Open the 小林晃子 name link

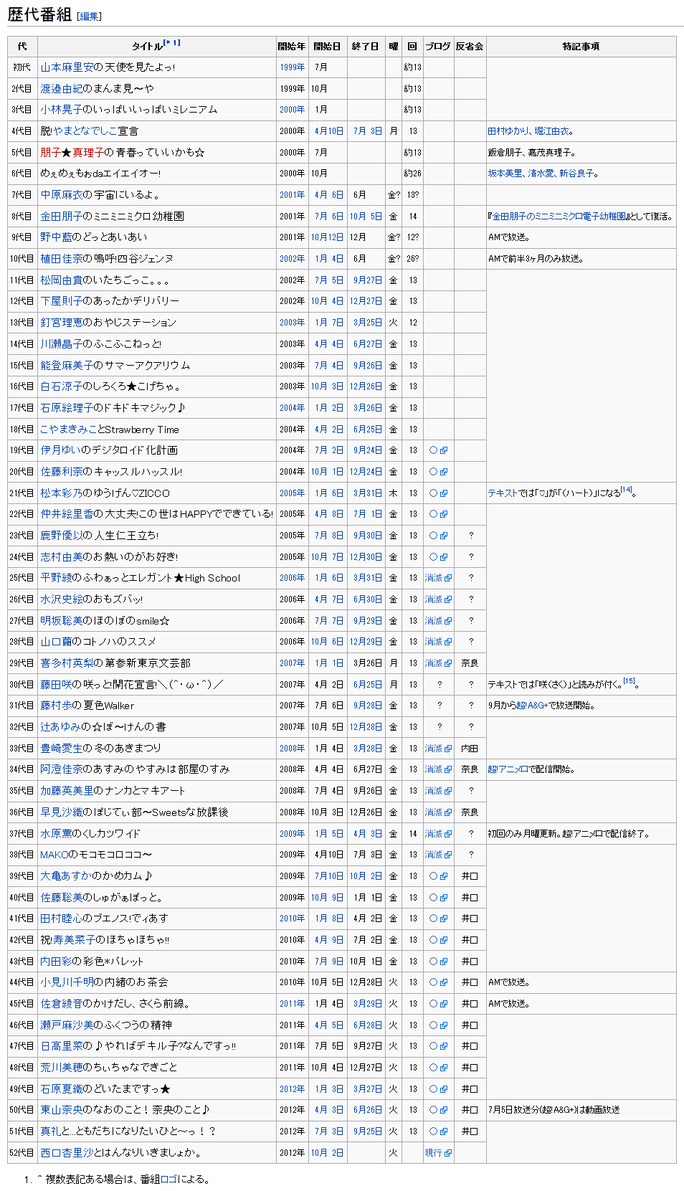coord(62,110)
